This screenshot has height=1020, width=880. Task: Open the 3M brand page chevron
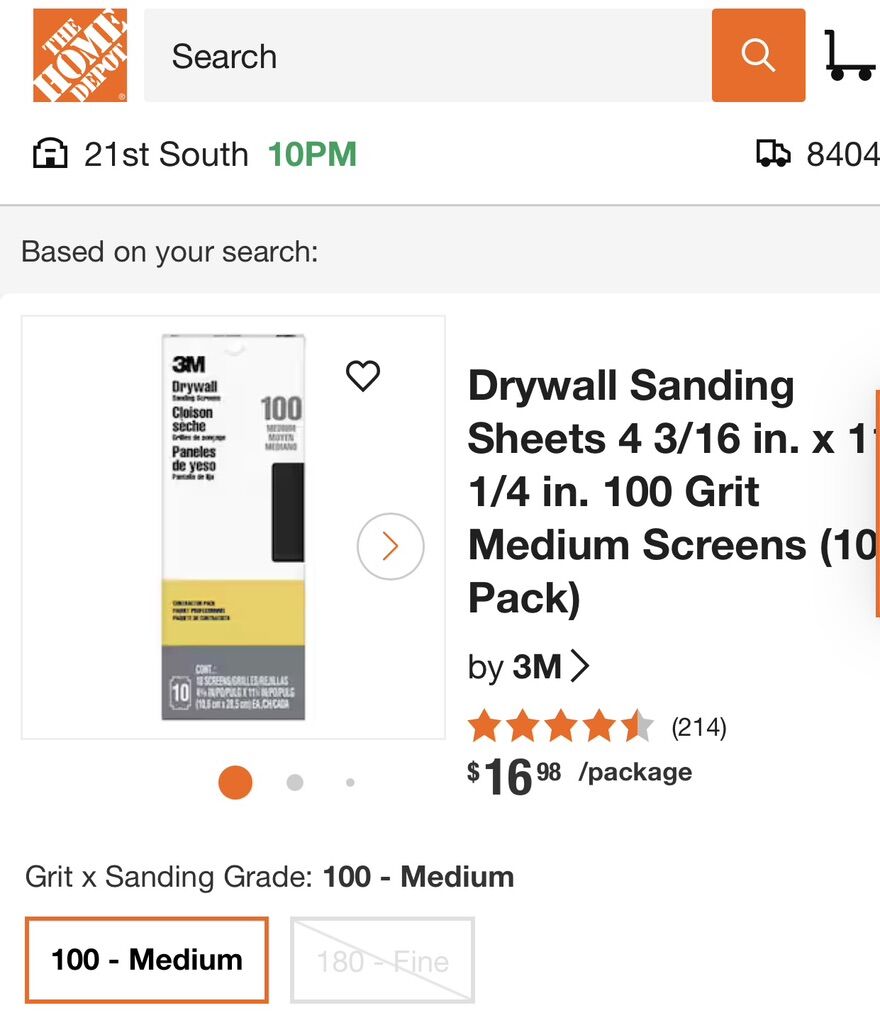point(580,666)
